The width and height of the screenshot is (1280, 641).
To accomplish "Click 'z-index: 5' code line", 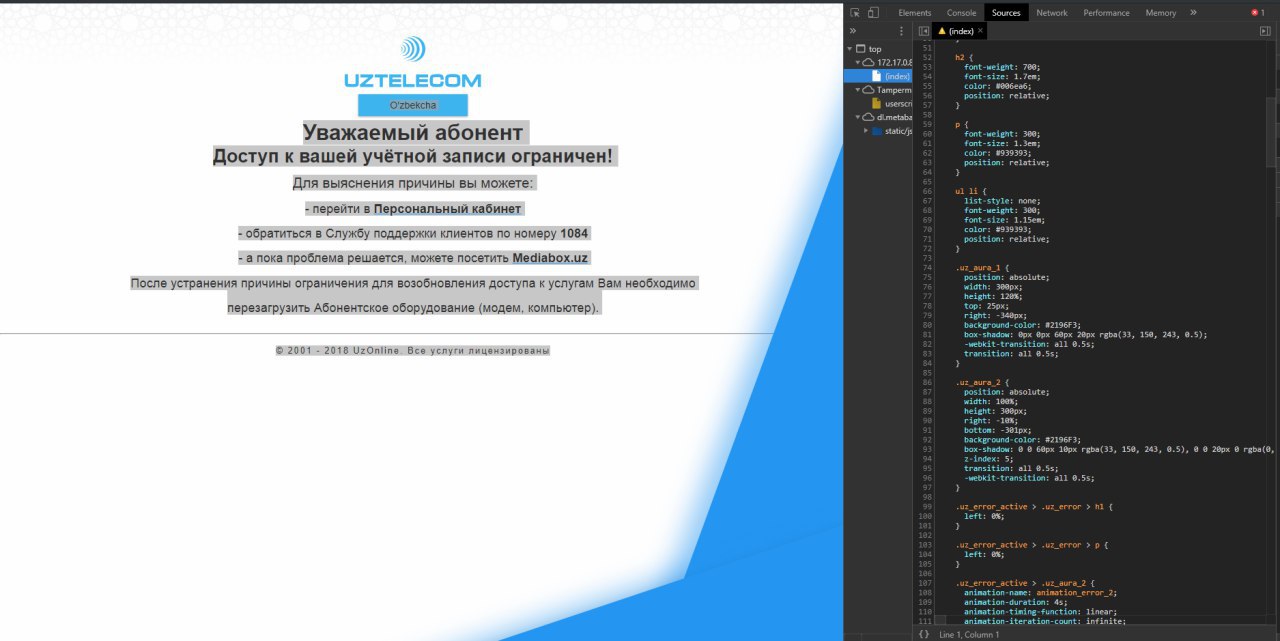I will [x=987, y=459].
